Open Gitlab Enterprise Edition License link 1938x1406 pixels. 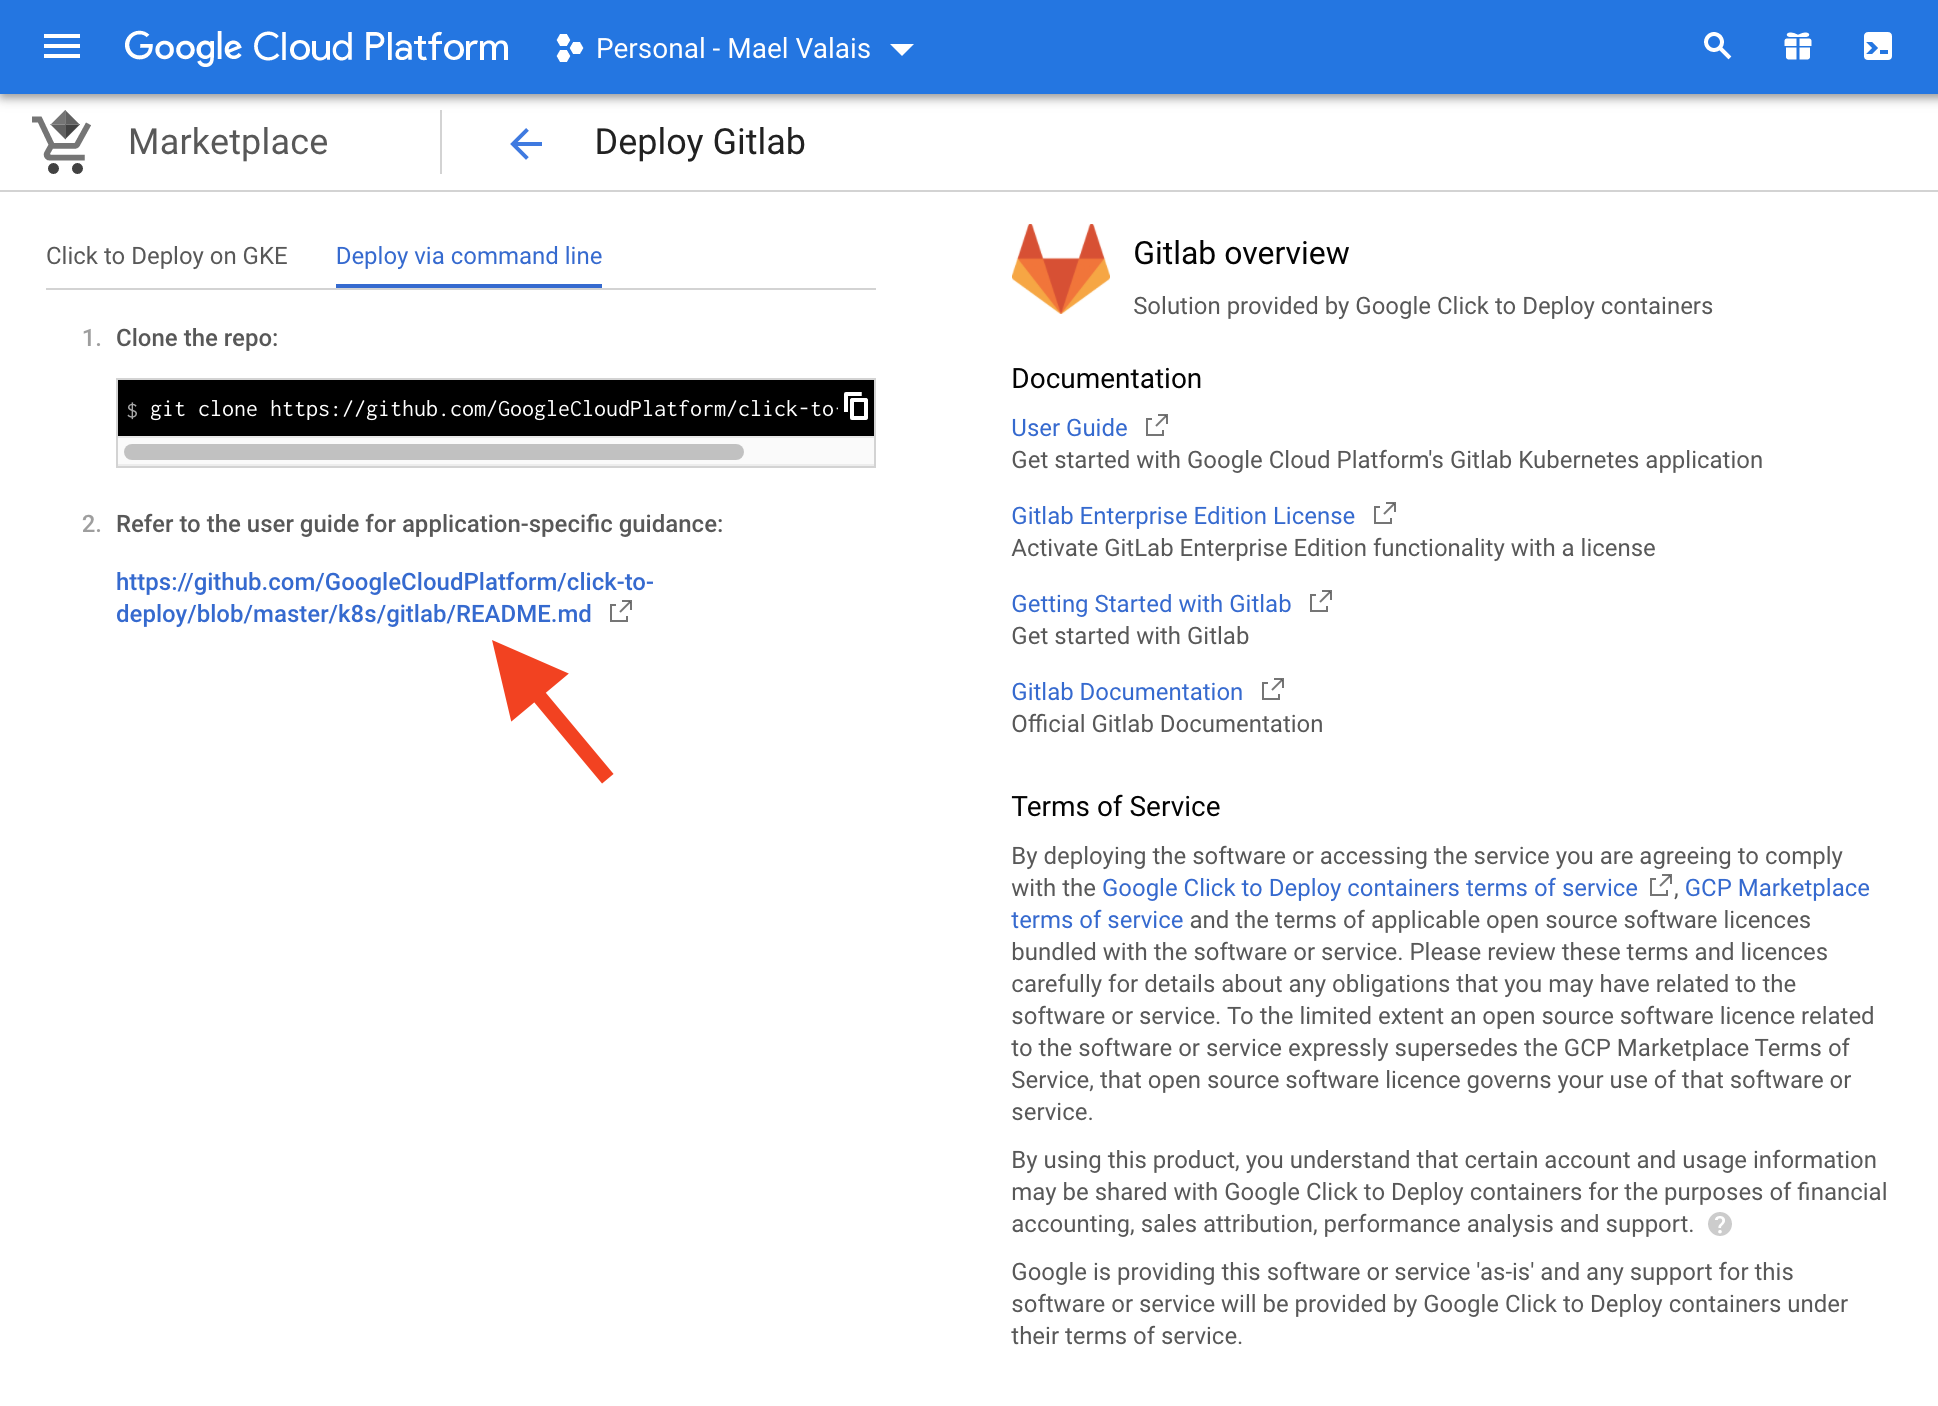(1182, 516)
